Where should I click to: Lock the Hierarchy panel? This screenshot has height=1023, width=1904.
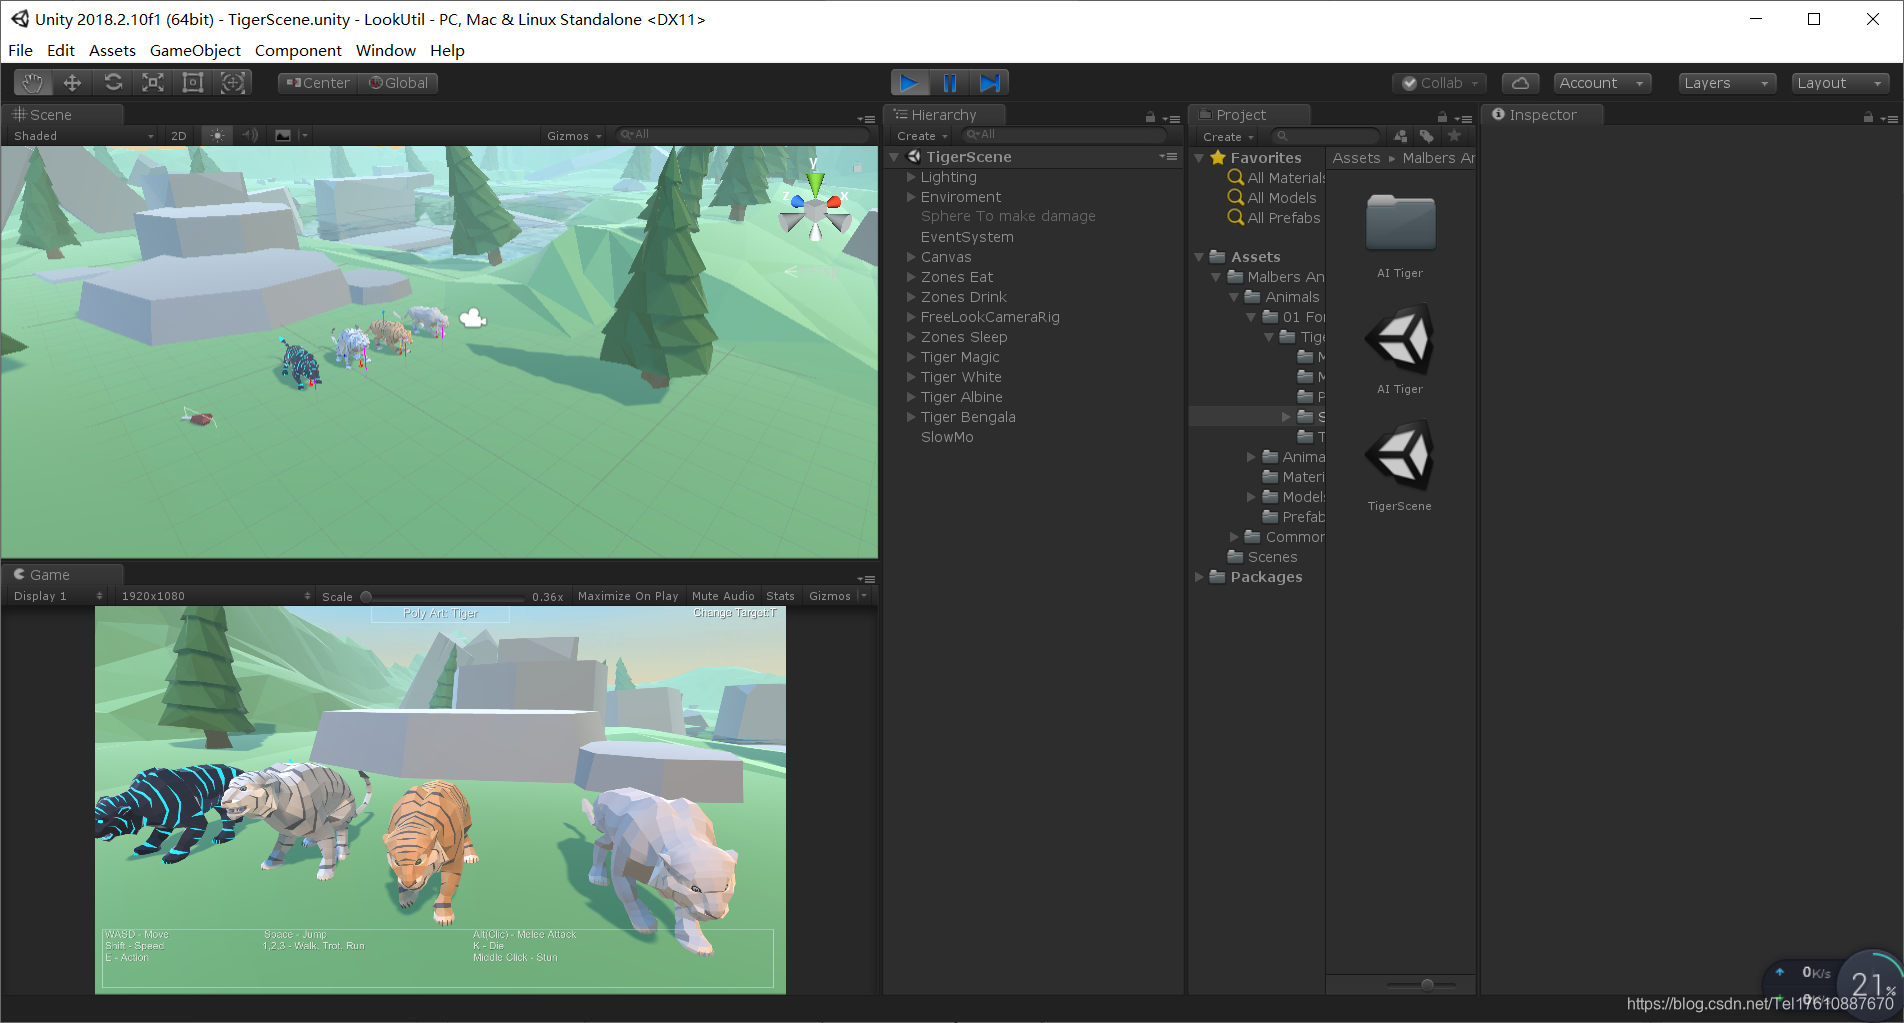pyautogui.click(x=1150, y=117)
